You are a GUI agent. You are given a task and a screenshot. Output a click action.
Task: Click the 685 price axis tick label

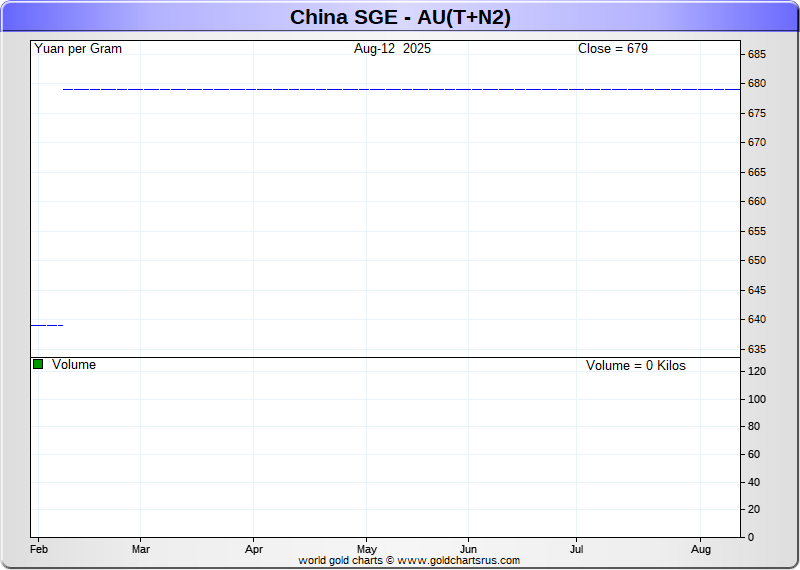757,54
